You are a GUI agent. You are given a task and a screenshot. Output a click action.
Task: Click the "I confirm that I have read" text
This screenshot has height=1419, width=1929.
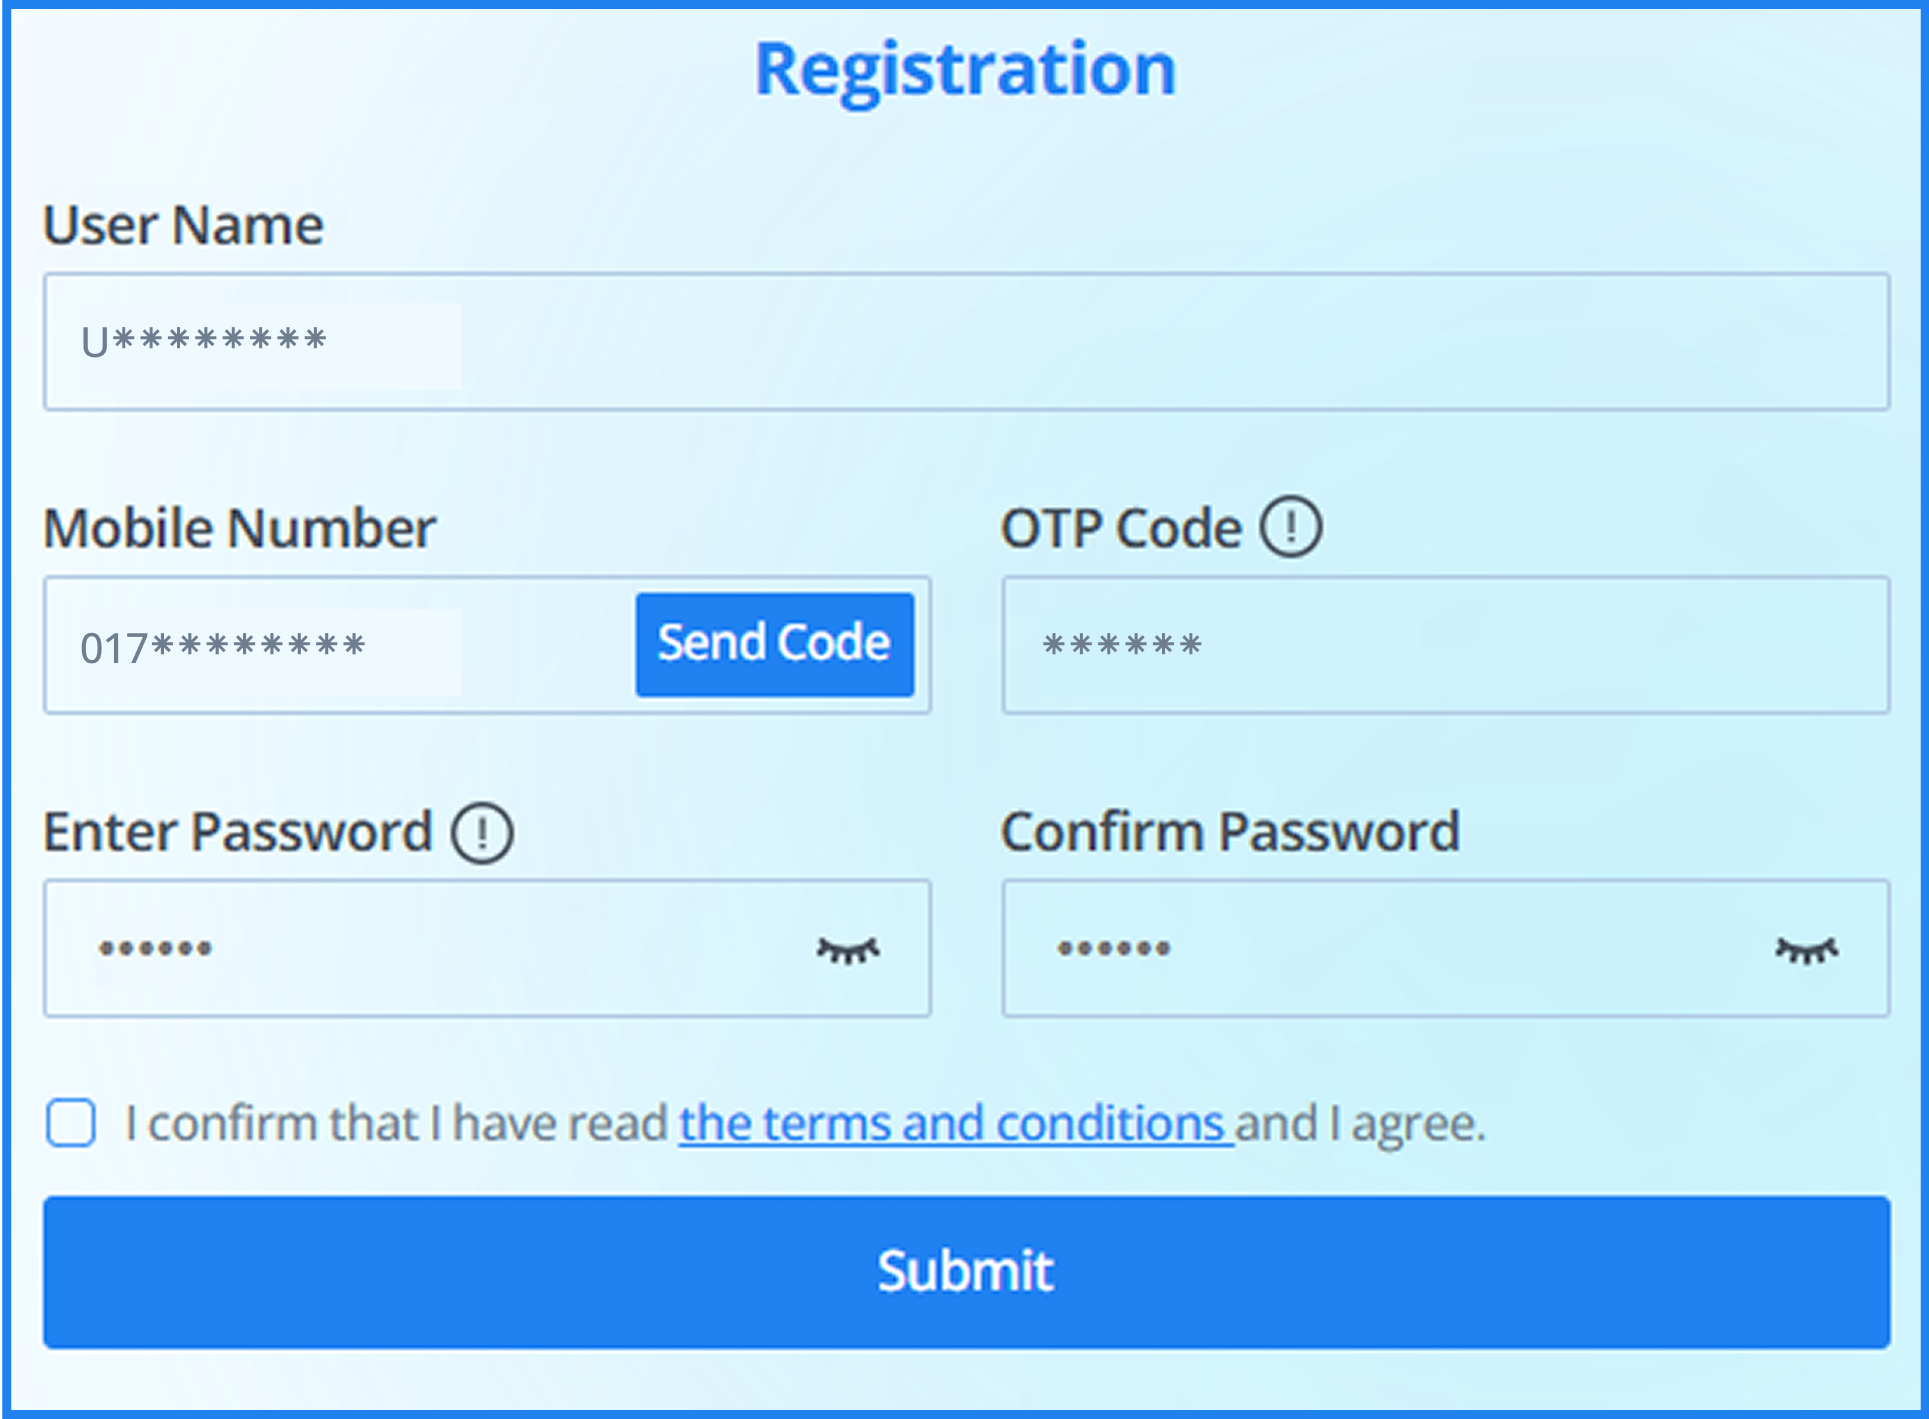(x=396, y=1123)
